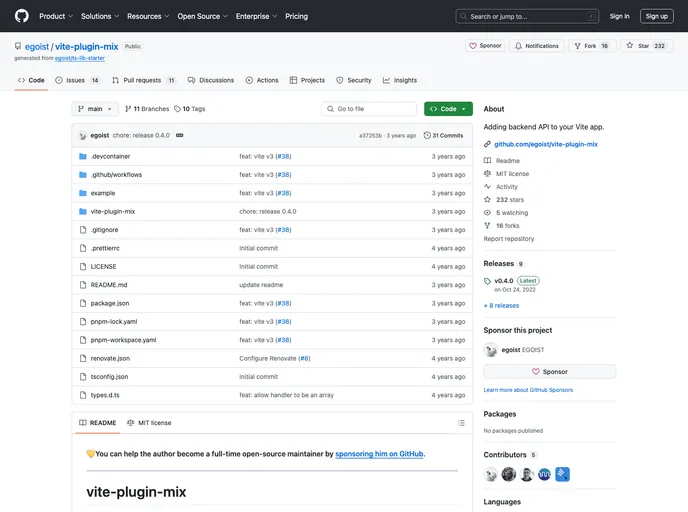Click the Sign up button
The image size is (688, 512).
coord(656,16)
